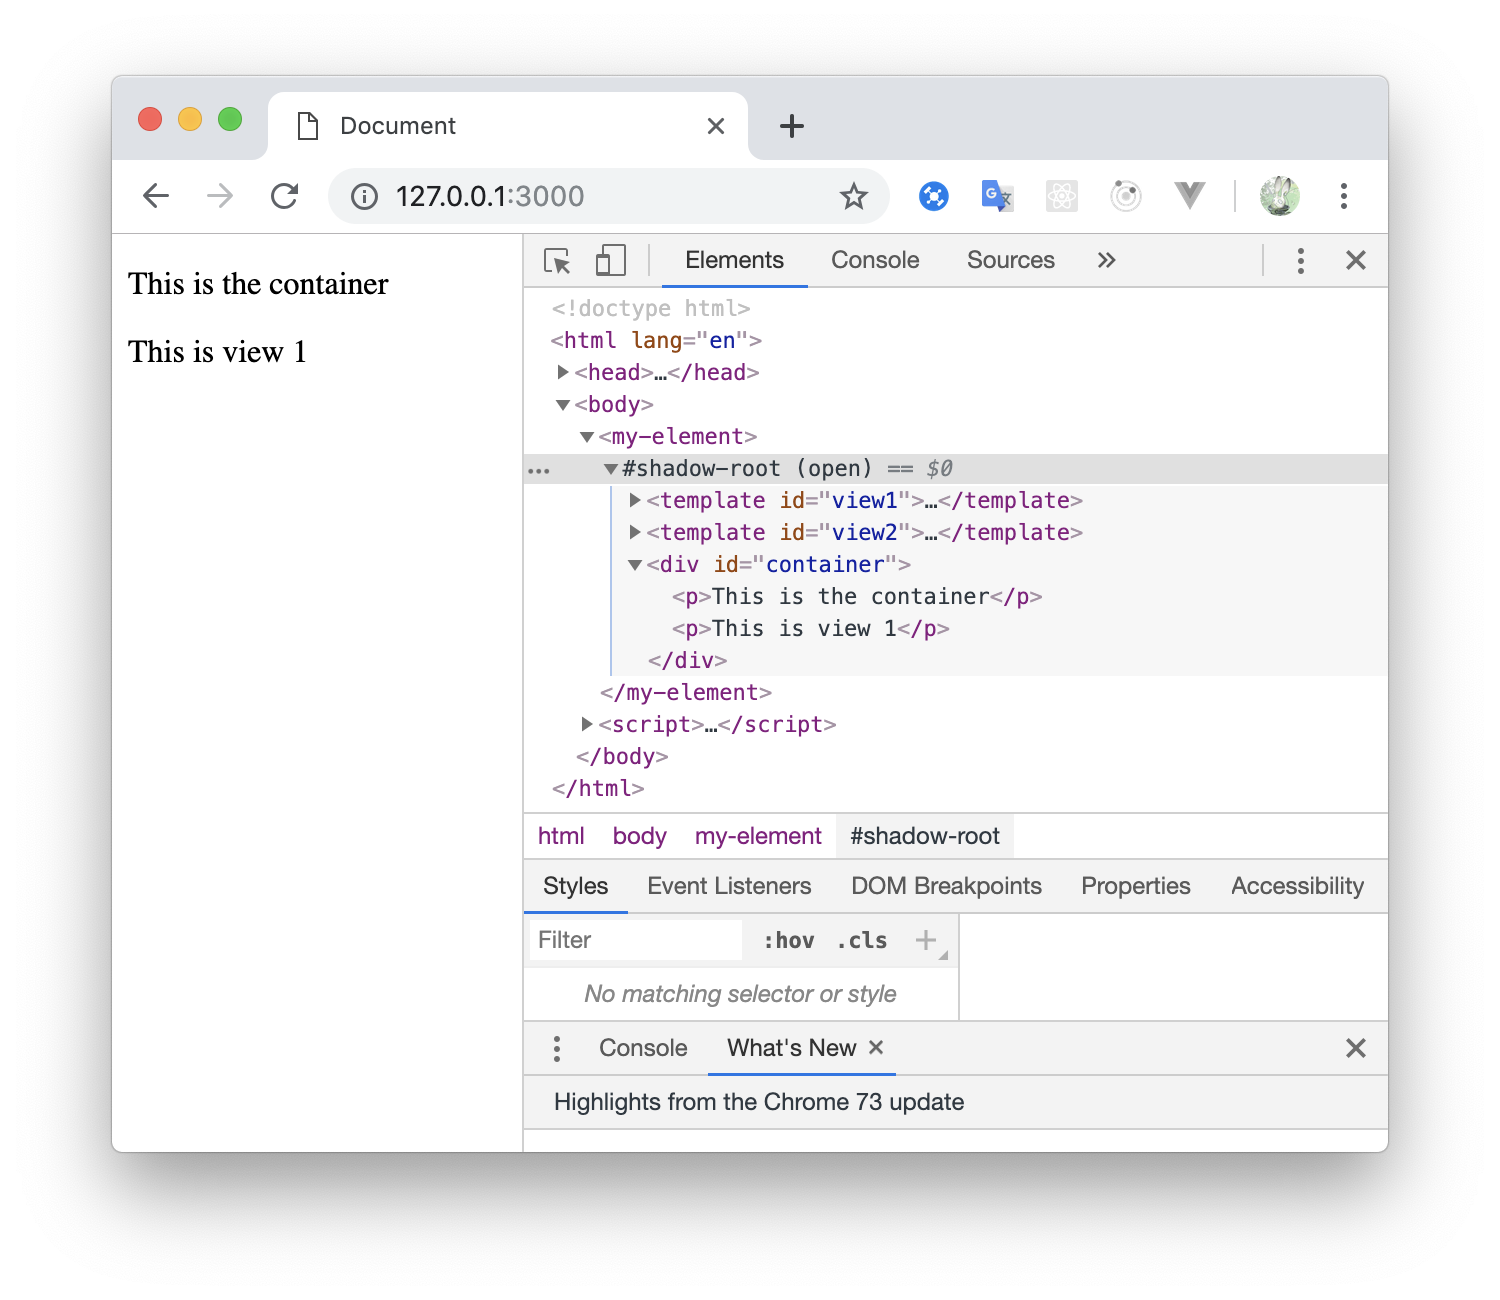Click the styles Filter input field

tap(634, 940)
